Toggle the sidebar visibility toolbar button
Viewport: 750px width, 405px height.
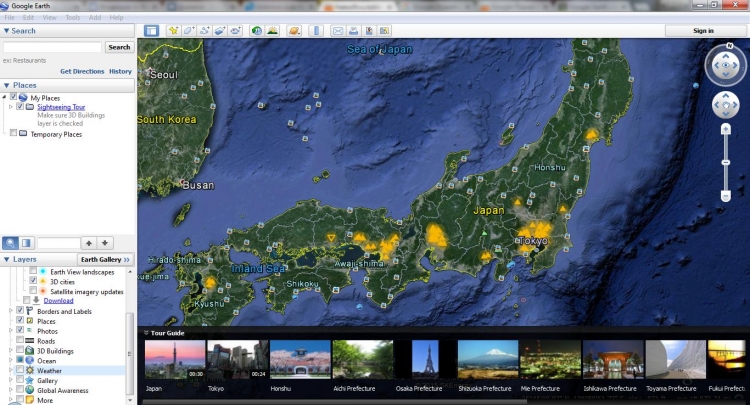[x=152, y=31]
